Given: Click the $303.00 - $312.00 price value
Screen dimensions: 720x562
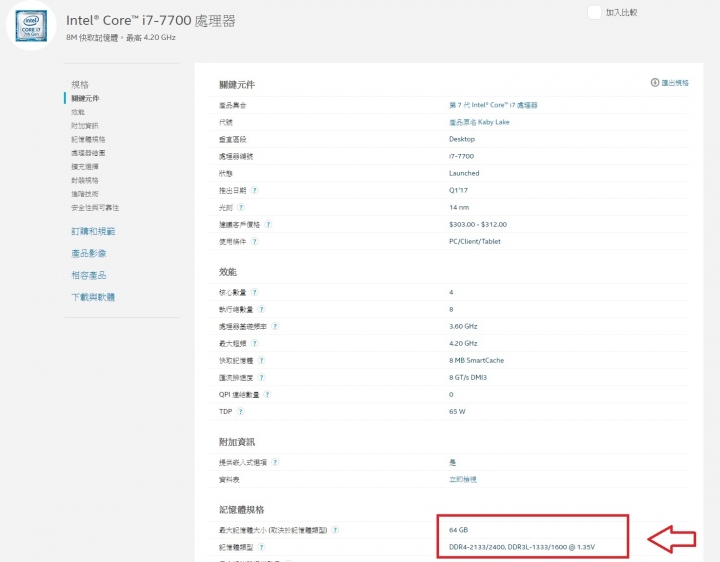Looking at the screenshot, I should click(478, 224).
